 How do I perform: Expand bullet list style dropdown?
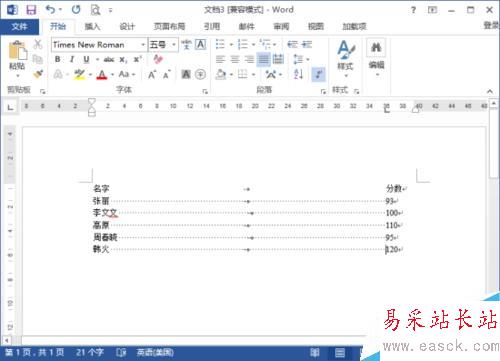tap(231, 44)
